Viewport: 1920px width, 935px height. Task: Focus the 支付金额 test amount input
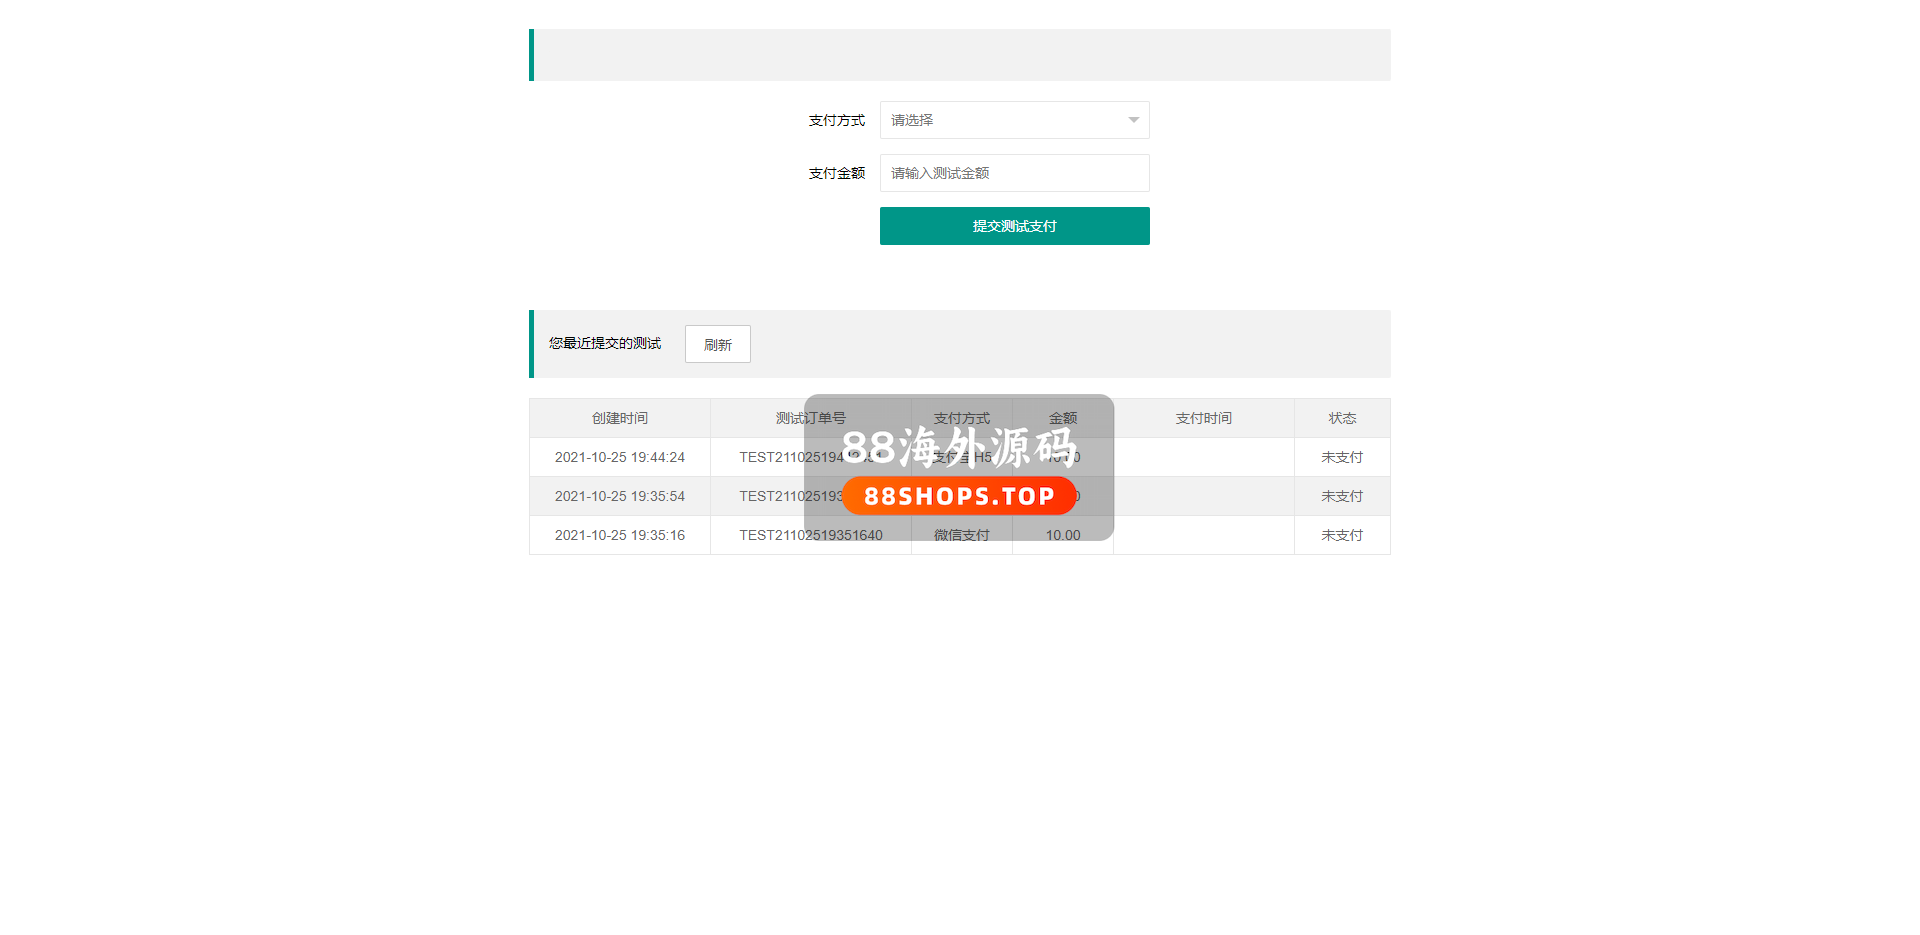1014,173
